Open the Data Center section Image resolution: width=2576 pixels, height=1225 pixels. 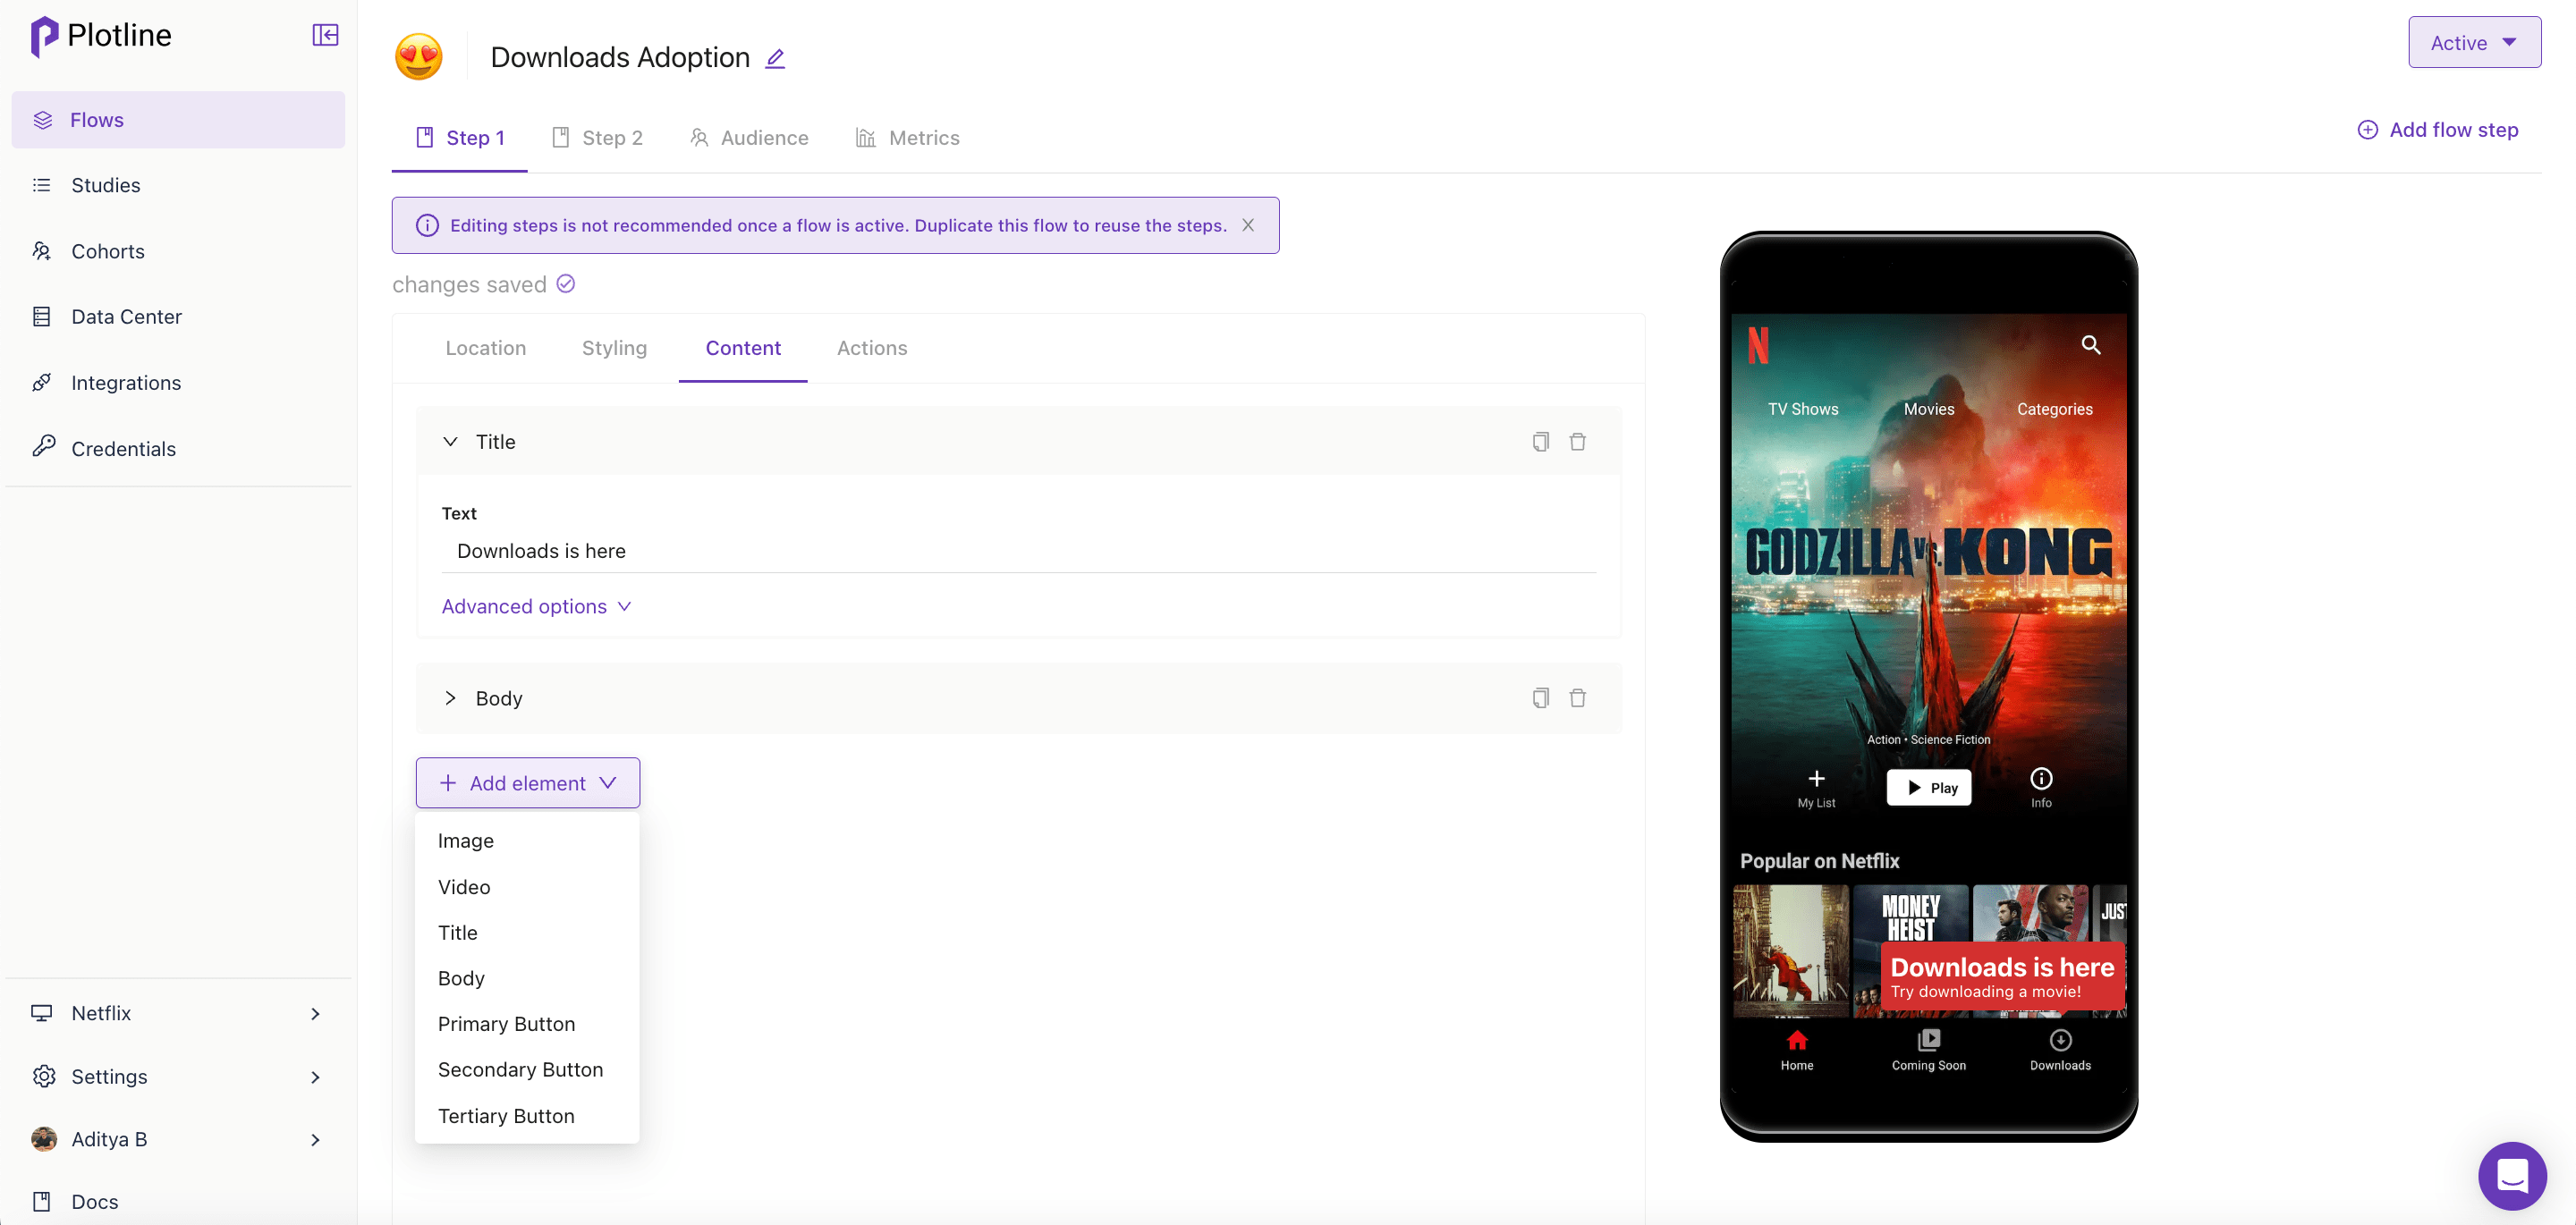click(x=125, y=316)
